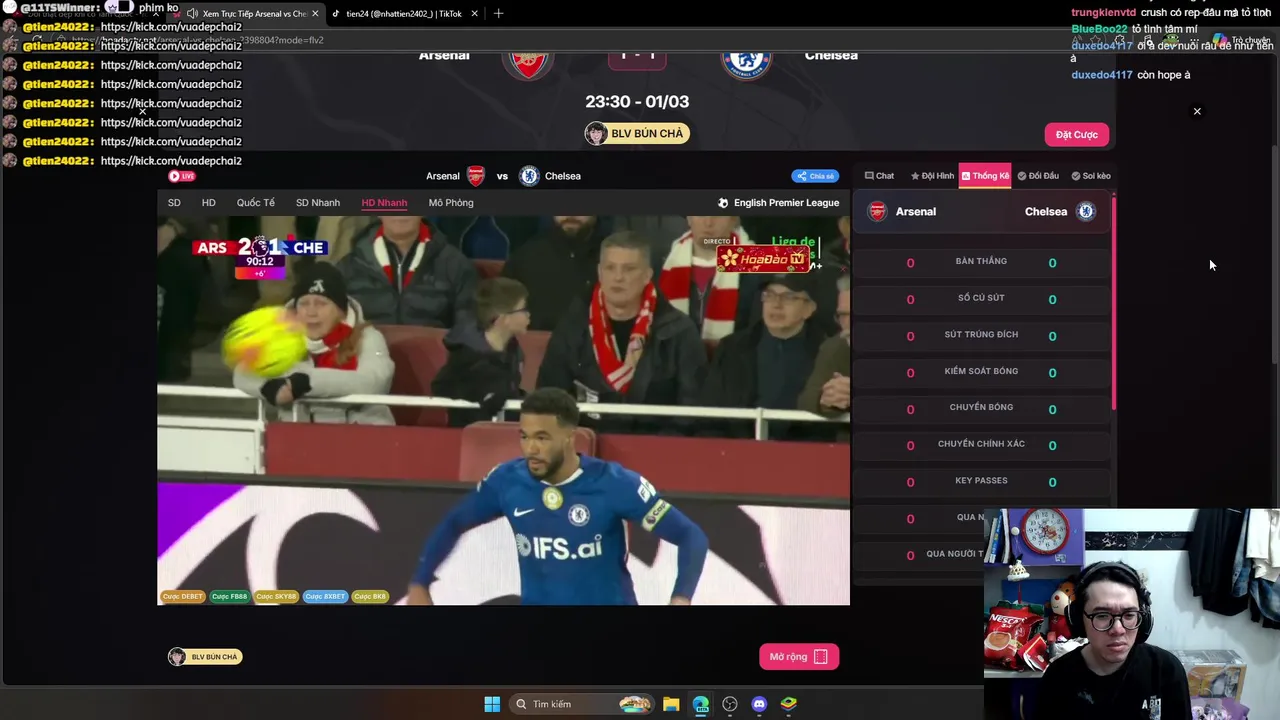Switch to the Đội Hình tab
Image resolution: width=1280 pixels, height=720 pixels.
[x=932, y=176]
